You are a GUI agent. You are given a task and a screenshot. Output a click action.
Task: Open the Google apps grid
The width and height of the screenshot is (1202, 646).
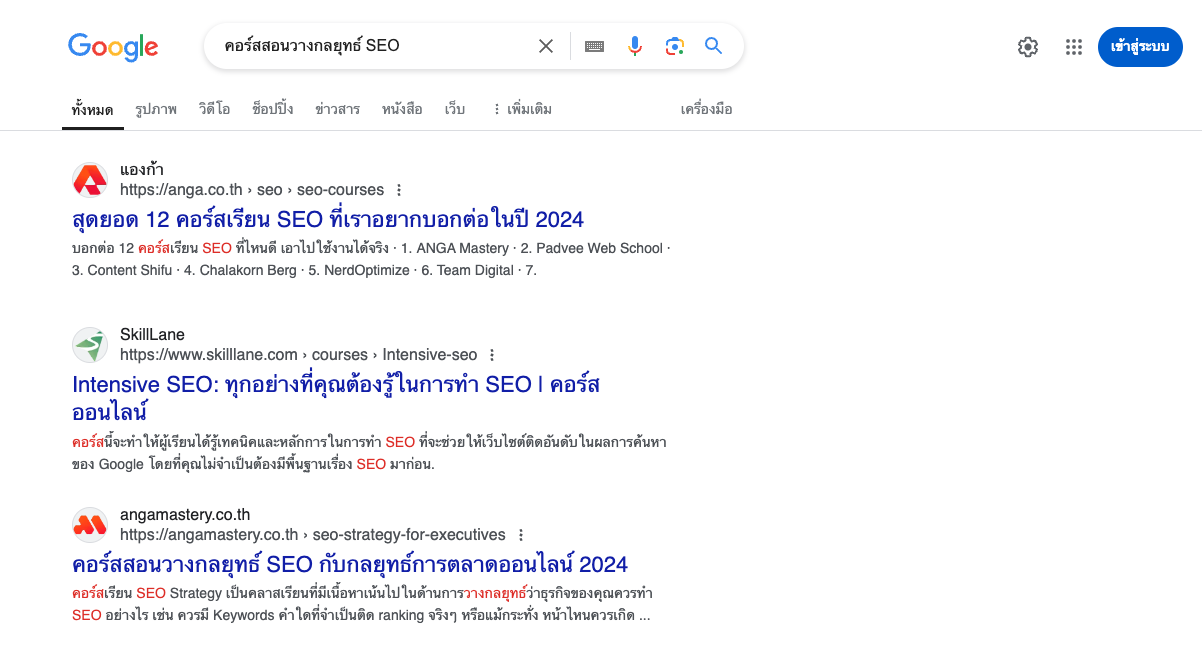pos(1073,46)
